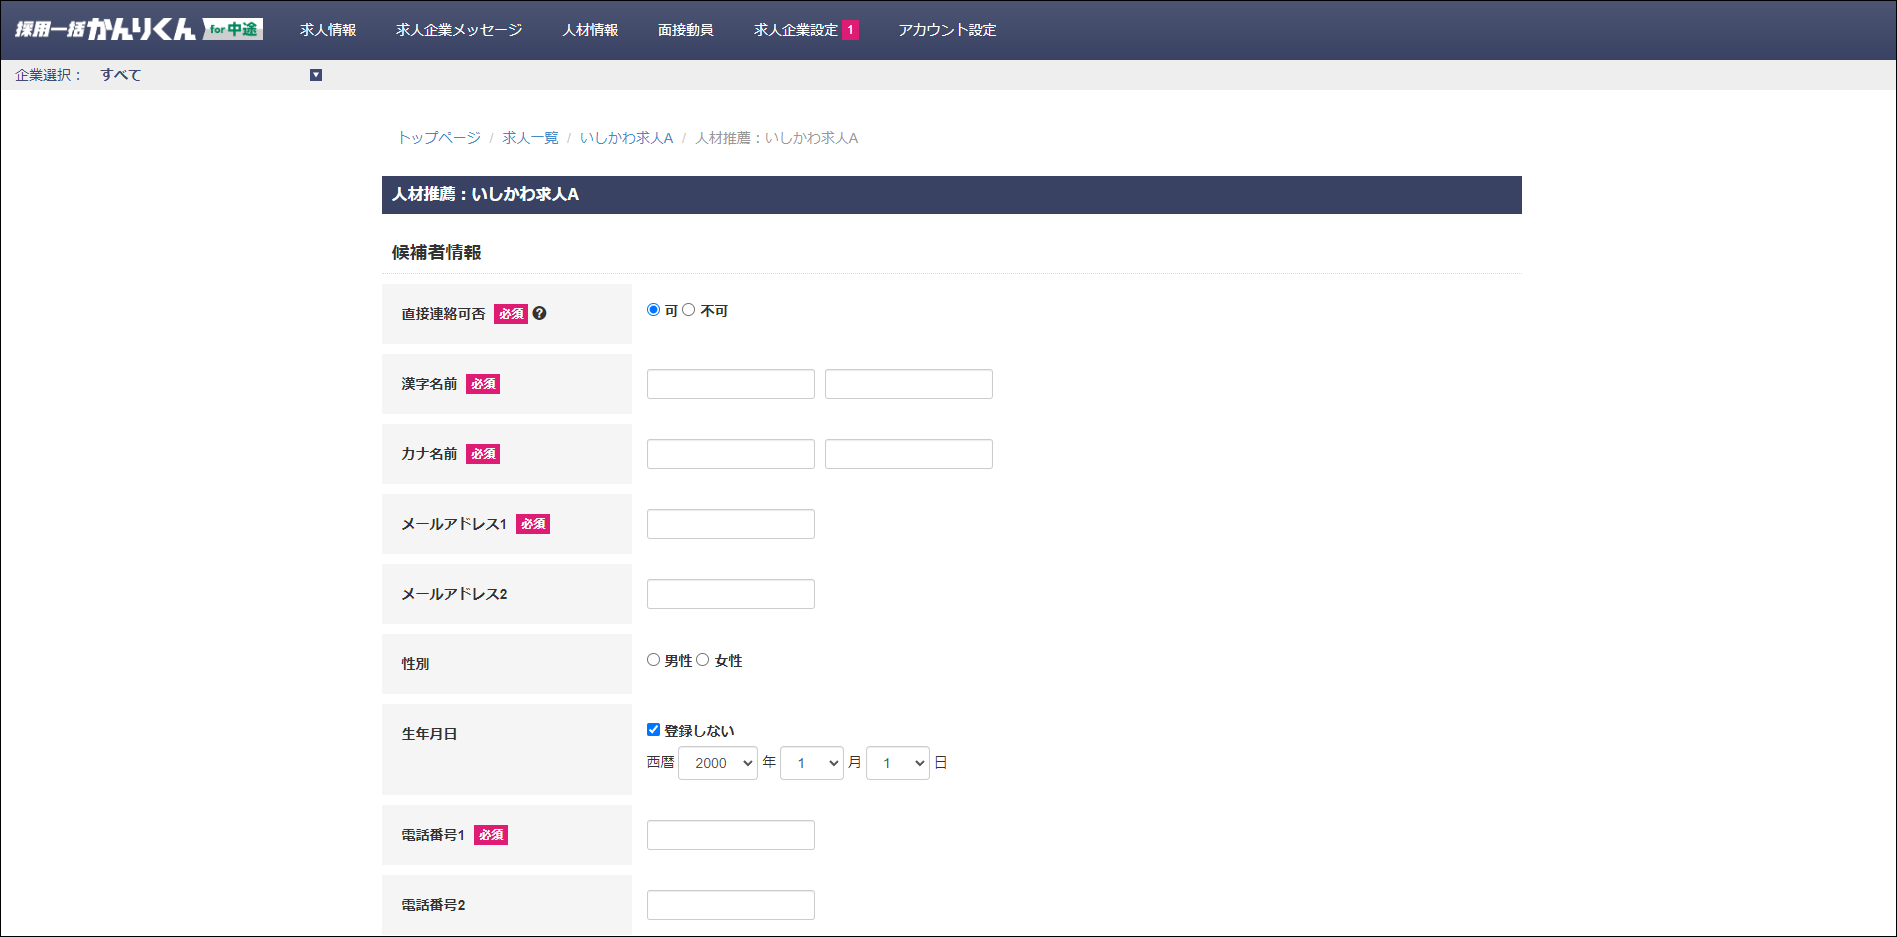Focus the メールアドレス1 input field
This screenshot has width=1897, height=937.
click(x=731, y=524)
